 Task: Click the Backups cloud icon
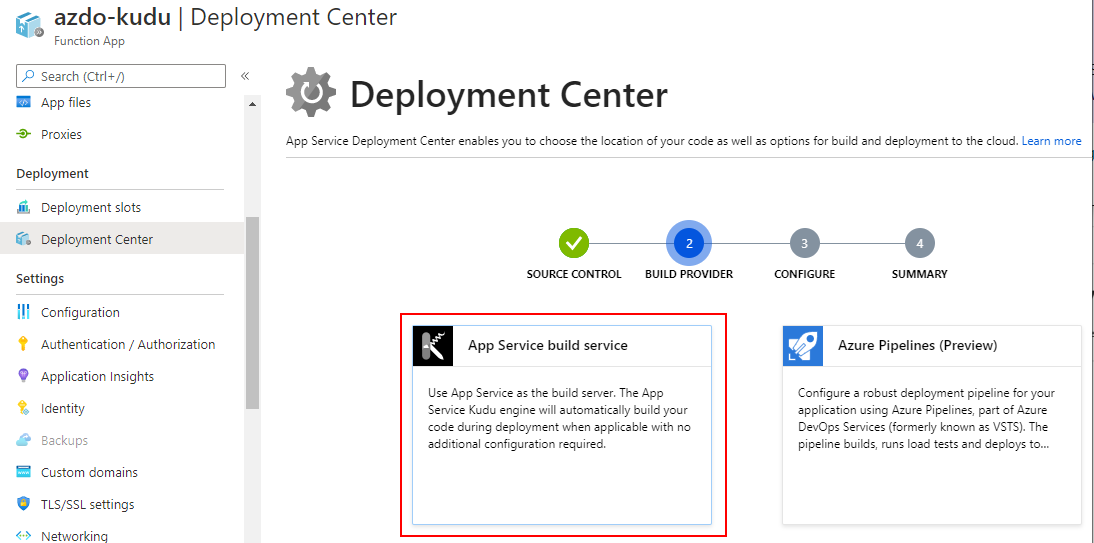(x=24, y=440)
